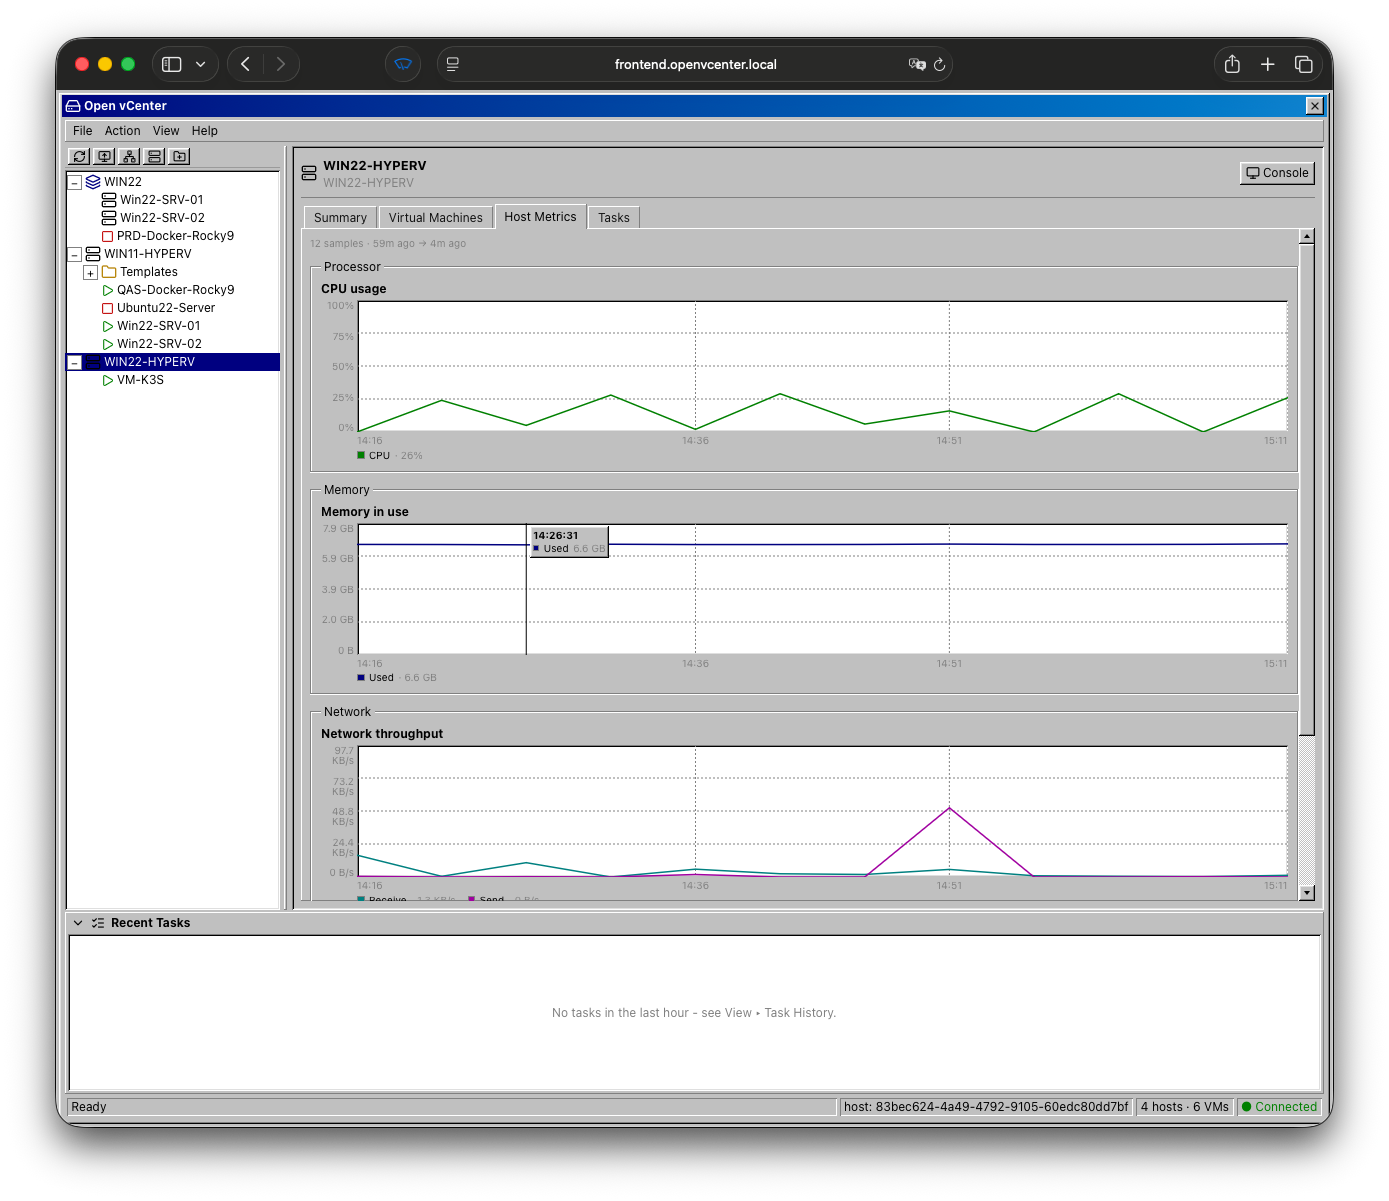The image size is (1389, 1201).
Task: Click the server icon beside WIN11-HYPERV
Action: [x=93, y=254]
